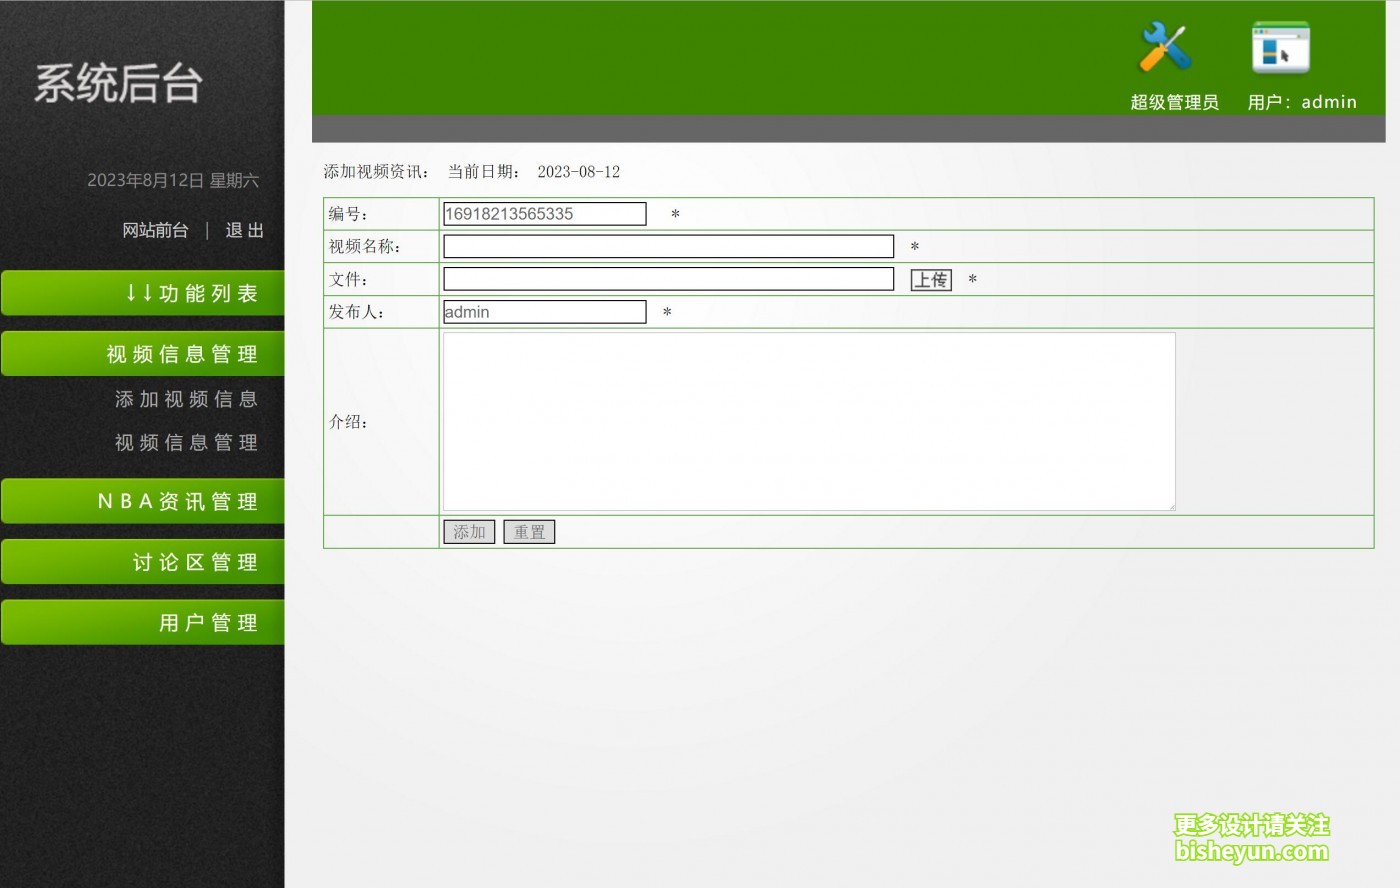Click inside the 介绍 description textarea
The height and width of the screenshot is (888, 1400).
[x=809, y=422]
